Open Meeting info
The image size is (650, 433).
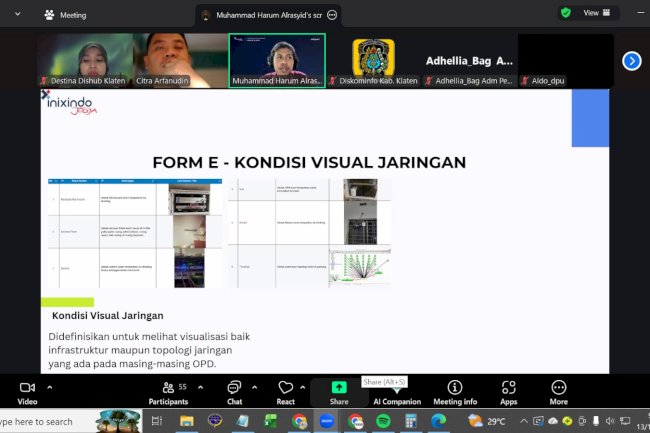coord(455,393)
